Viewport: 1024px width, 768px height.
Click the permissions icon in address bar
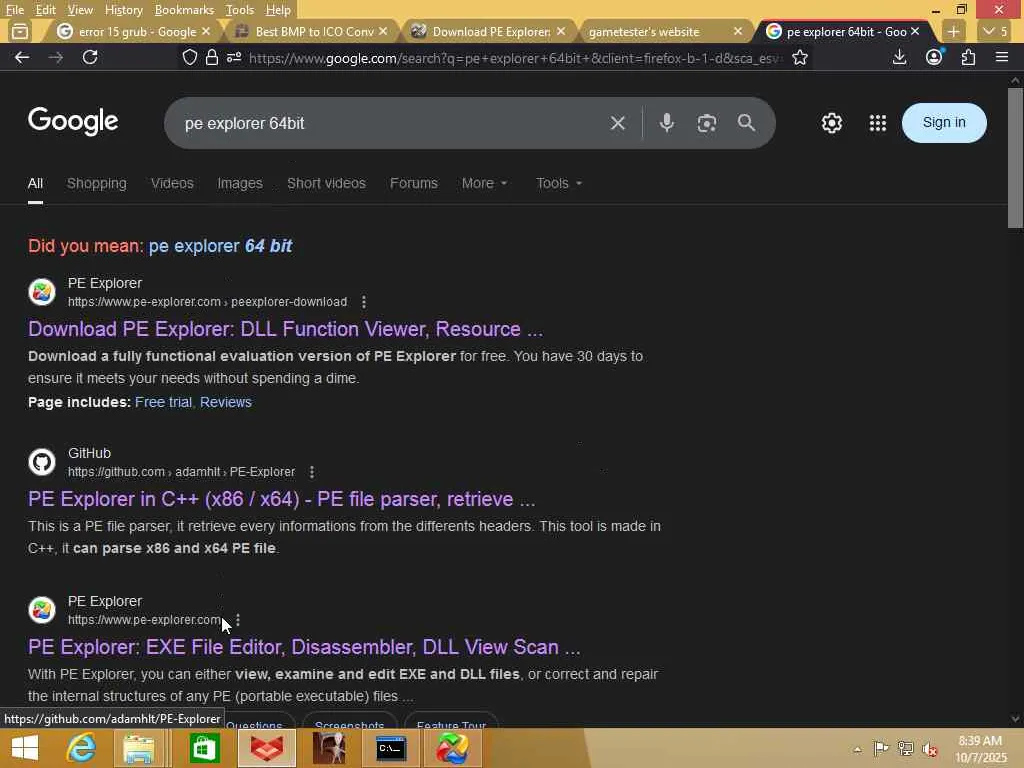coord(234,57)
